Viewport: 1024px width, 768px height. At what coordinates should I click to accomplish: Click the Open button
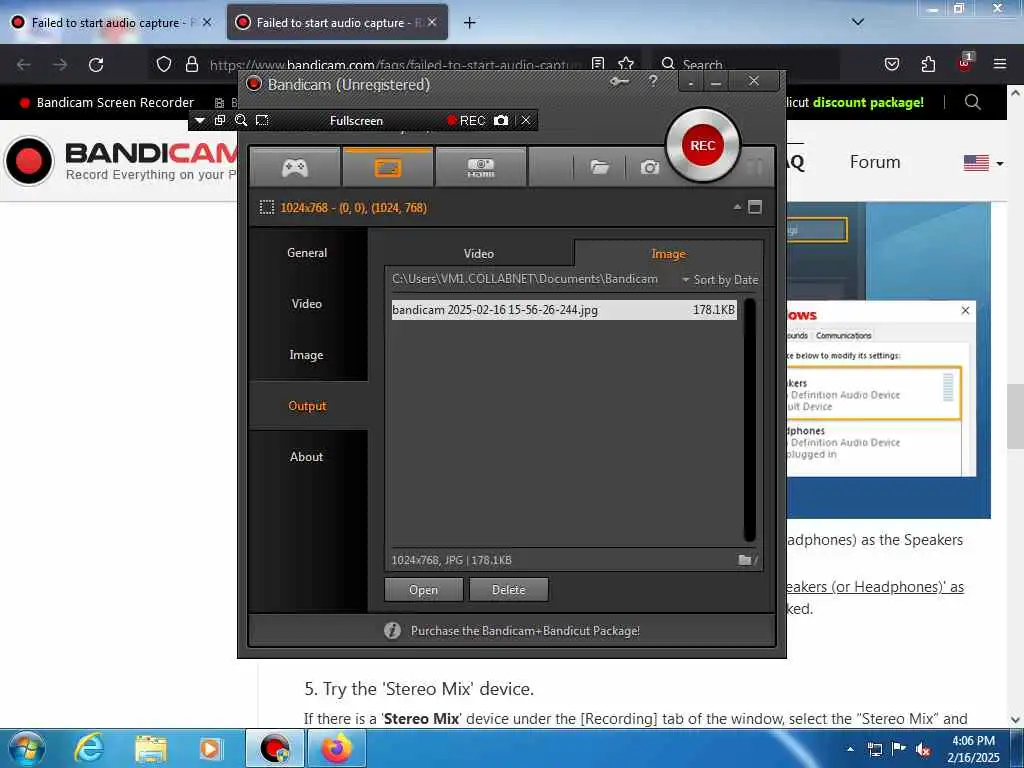click(424, 590)
